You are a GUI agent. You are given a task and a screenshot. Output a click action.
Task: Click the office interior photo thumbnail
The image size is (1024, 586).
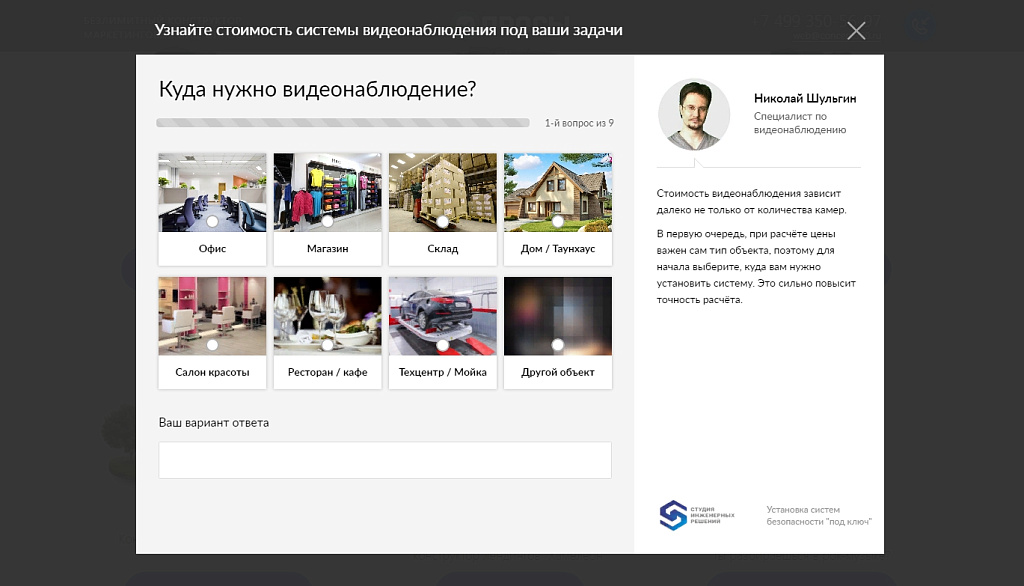[x=211, y=190]
